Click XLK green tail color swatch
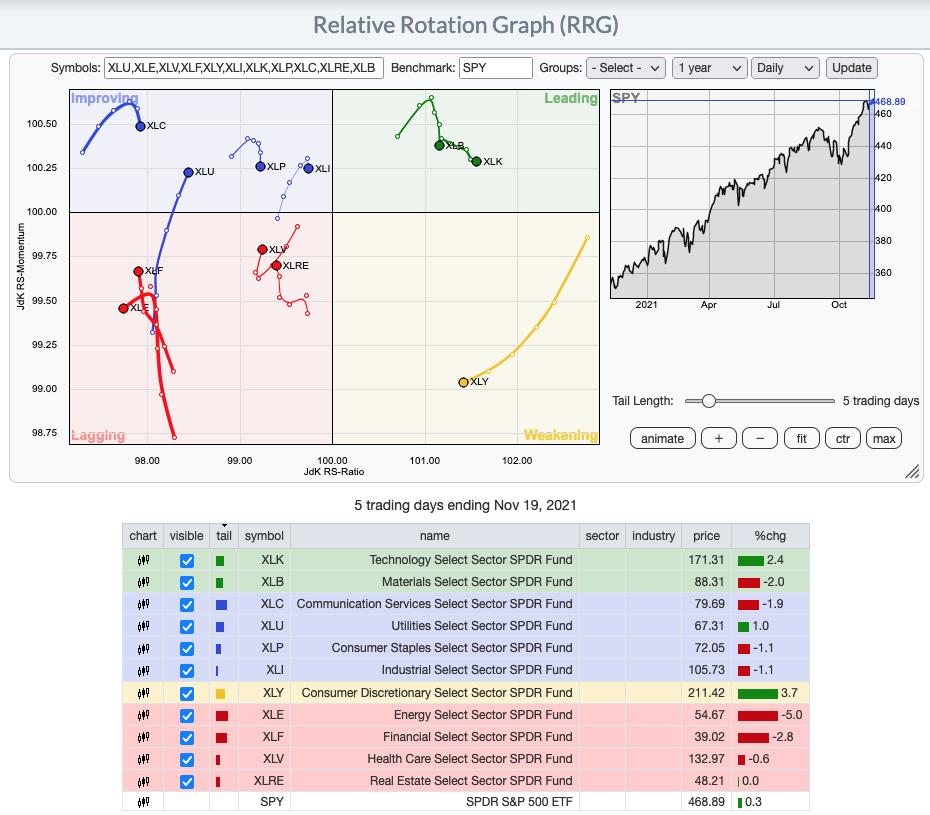 click(219, 561)
